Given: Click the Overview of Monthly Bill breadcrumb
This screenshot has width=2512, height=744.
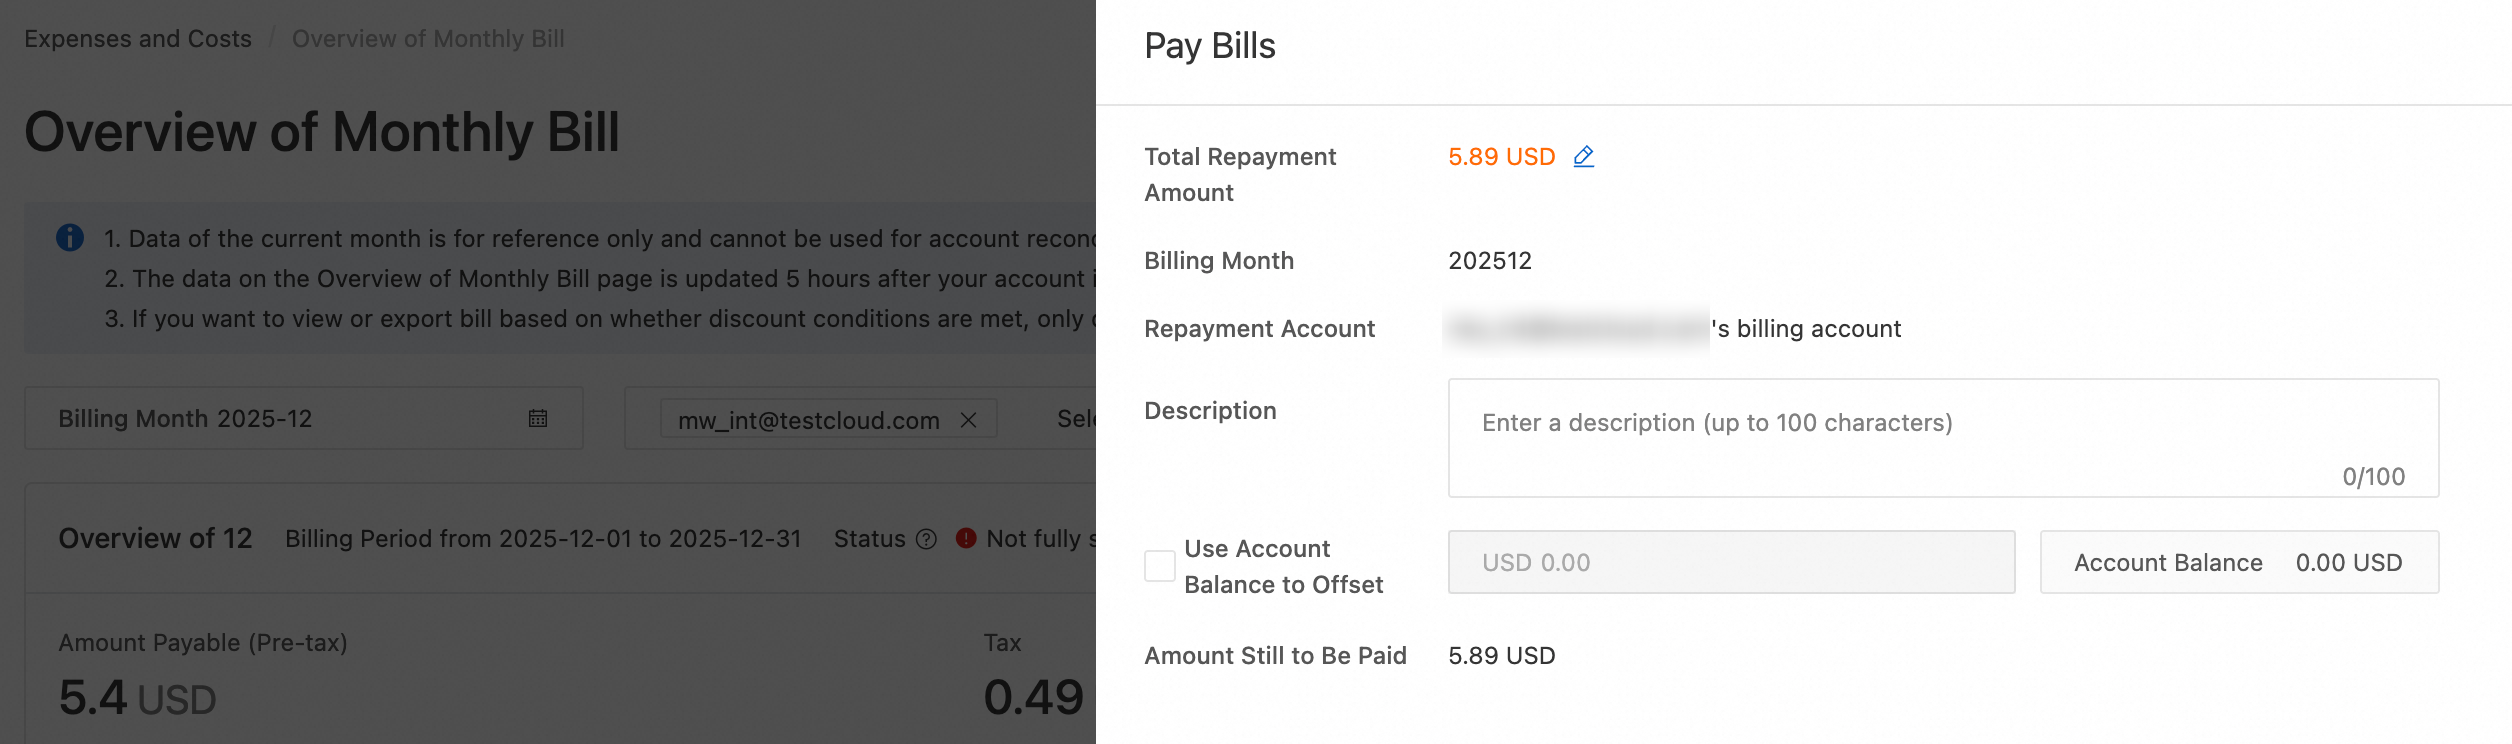Looking at the screenshot, I should pos(428,39).
